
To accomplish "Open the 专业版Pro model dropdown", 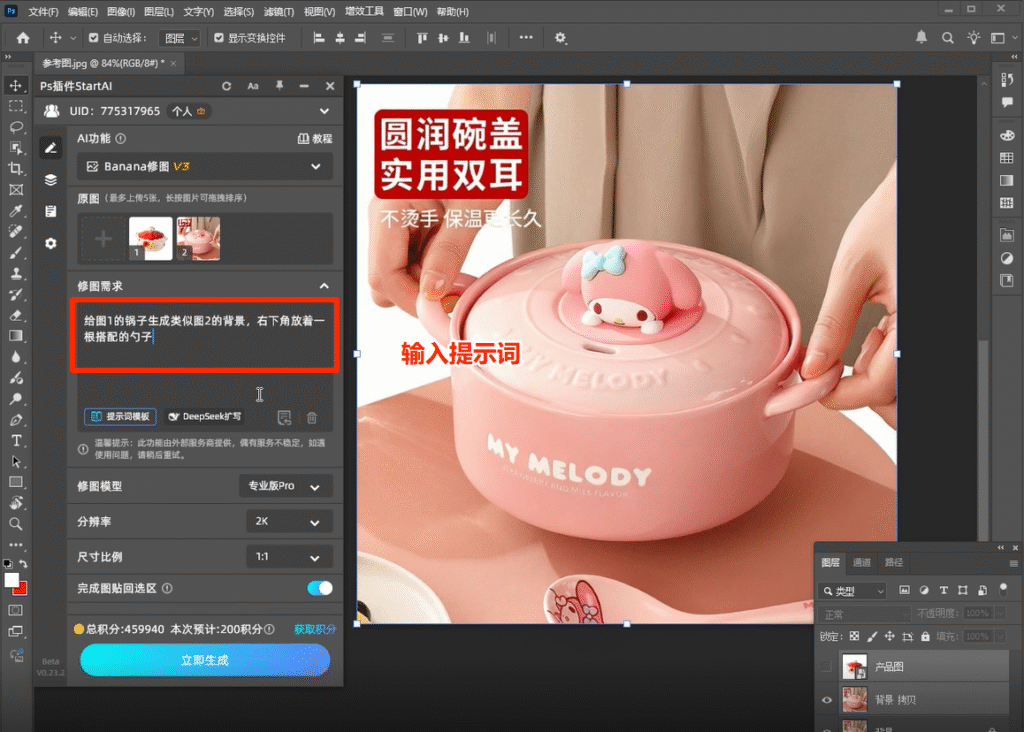I will tap(285, 486).
